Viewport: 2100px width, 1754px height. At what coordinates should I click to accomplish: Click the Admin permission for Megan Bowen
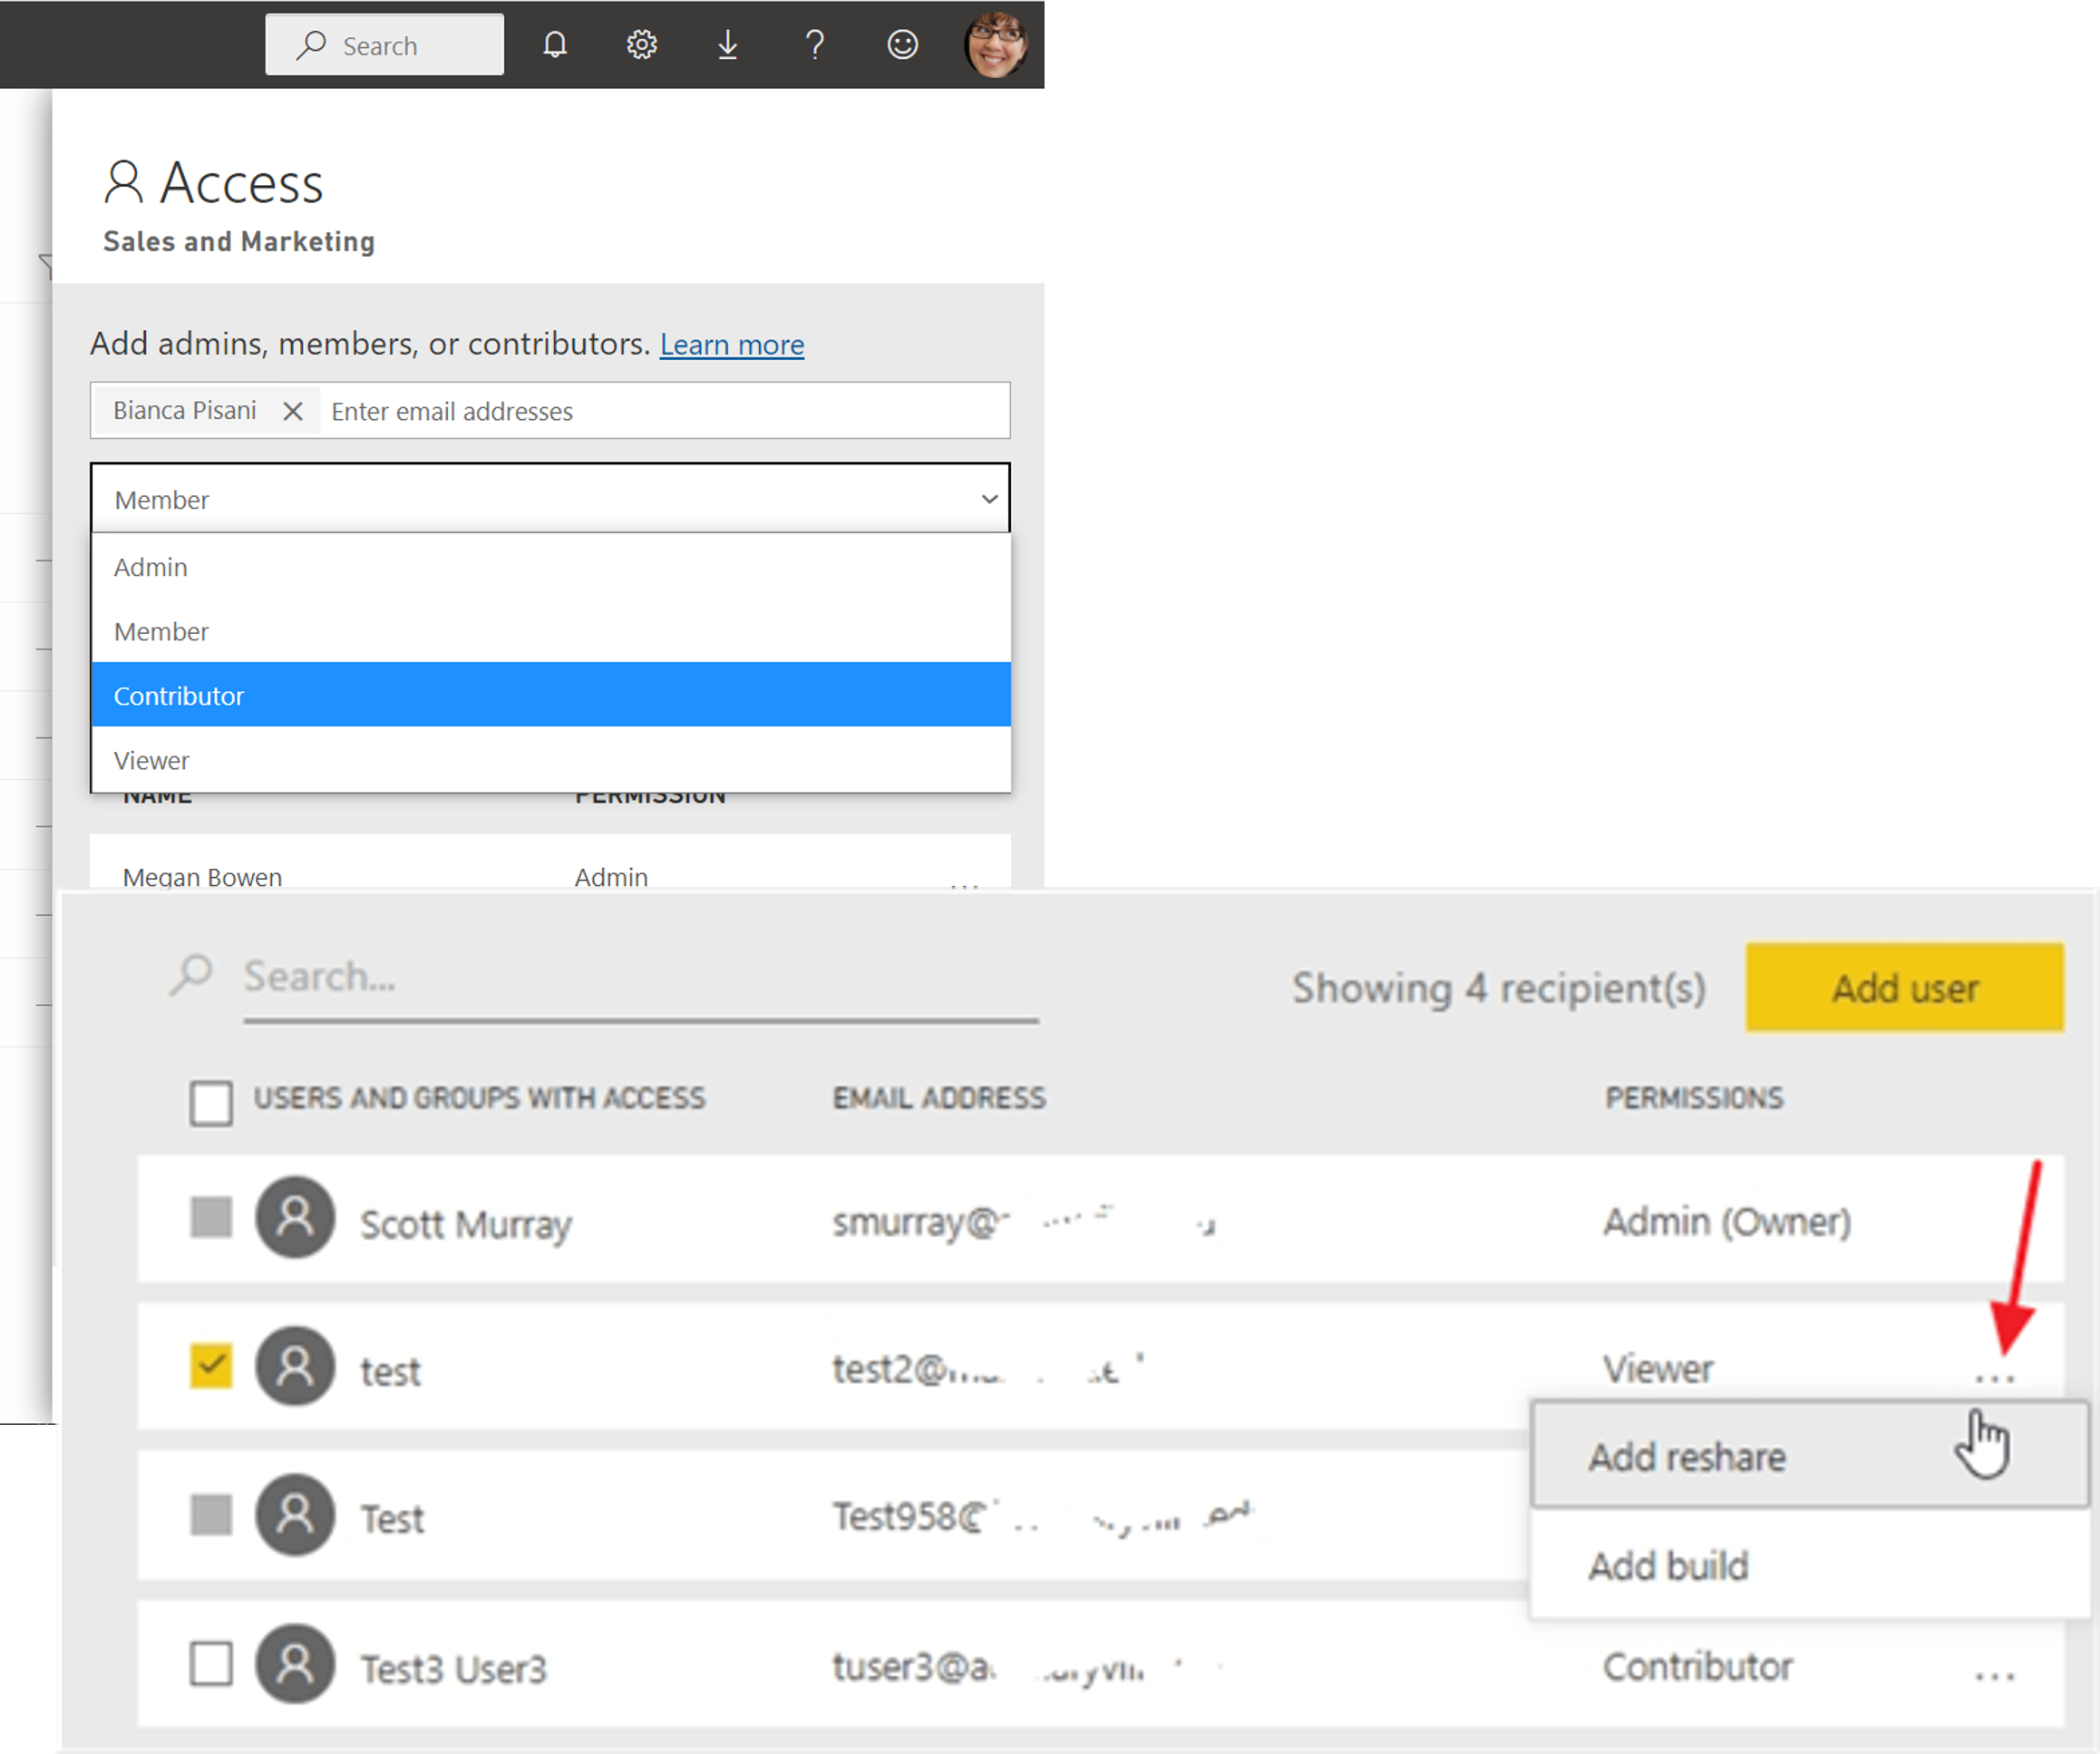[x=611, y=877]
